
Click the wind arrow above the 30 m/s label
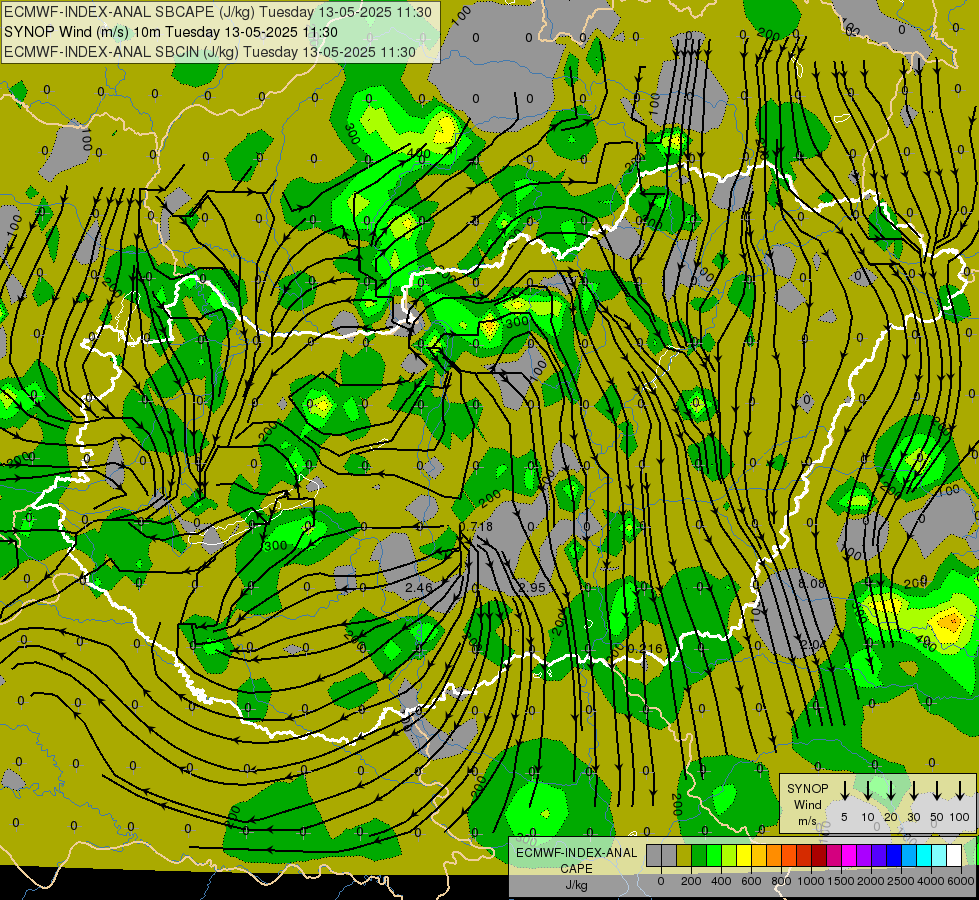click(x=913, y=790)
